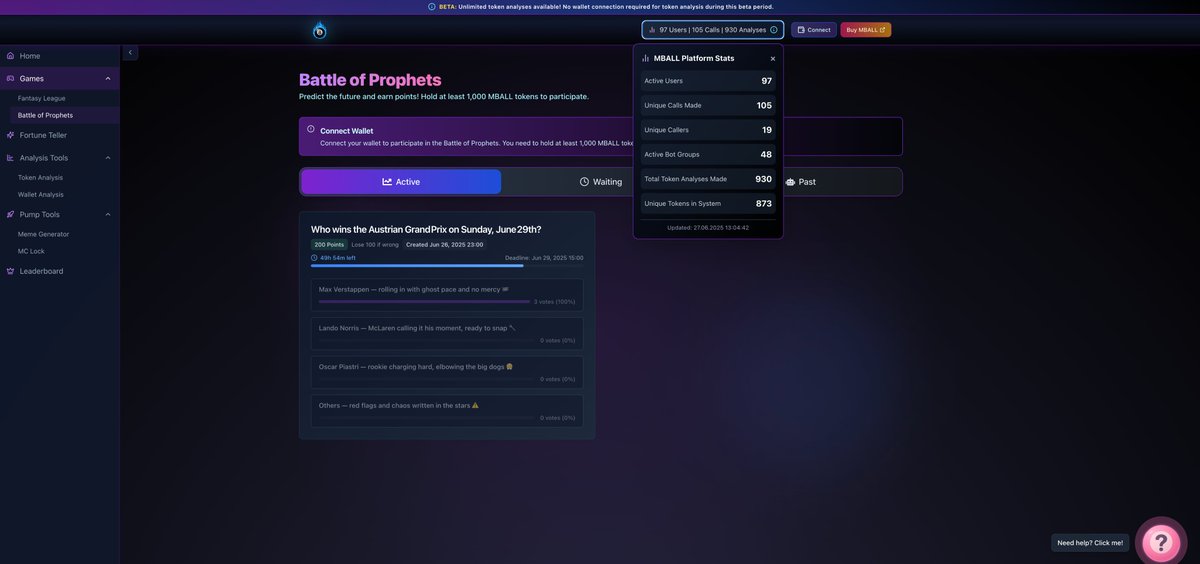Screen dimensions: 1200x564
Task: Click the BETA info icon in top banner
Action: [432, 7]
